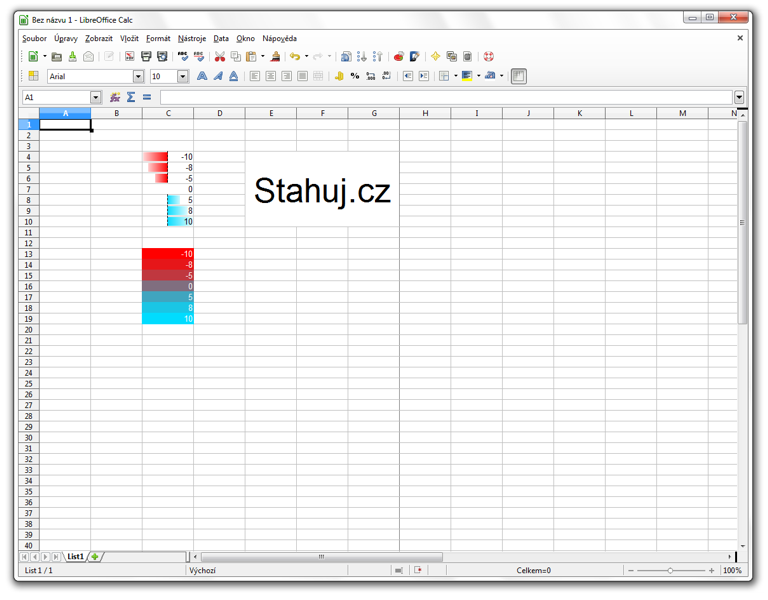The height and width of the screenshot is (600, 768).
Task: Send document as e-mail icon
Action: point(88,56)
